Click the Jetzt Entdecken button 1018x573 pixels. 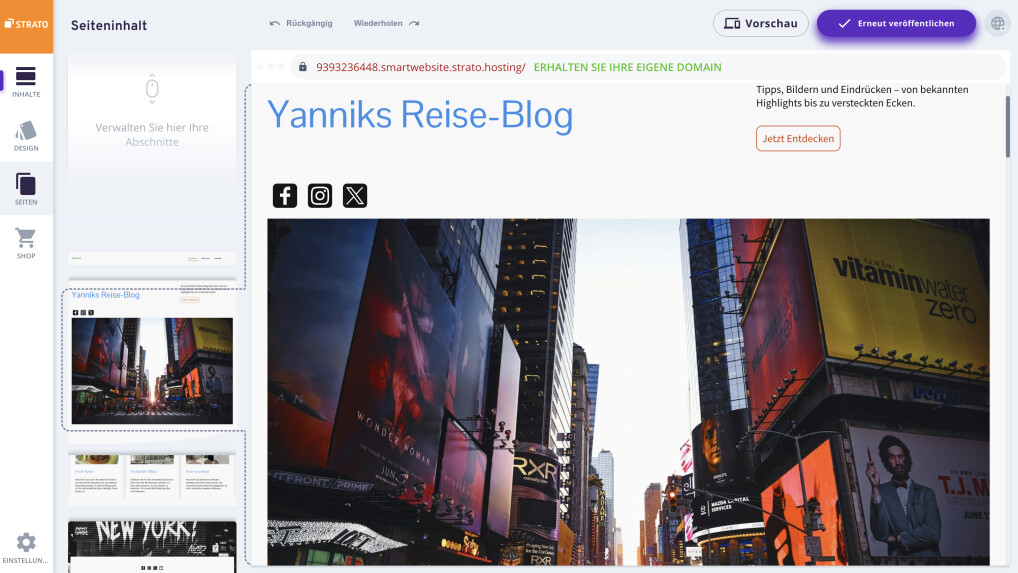click(798, 139)
